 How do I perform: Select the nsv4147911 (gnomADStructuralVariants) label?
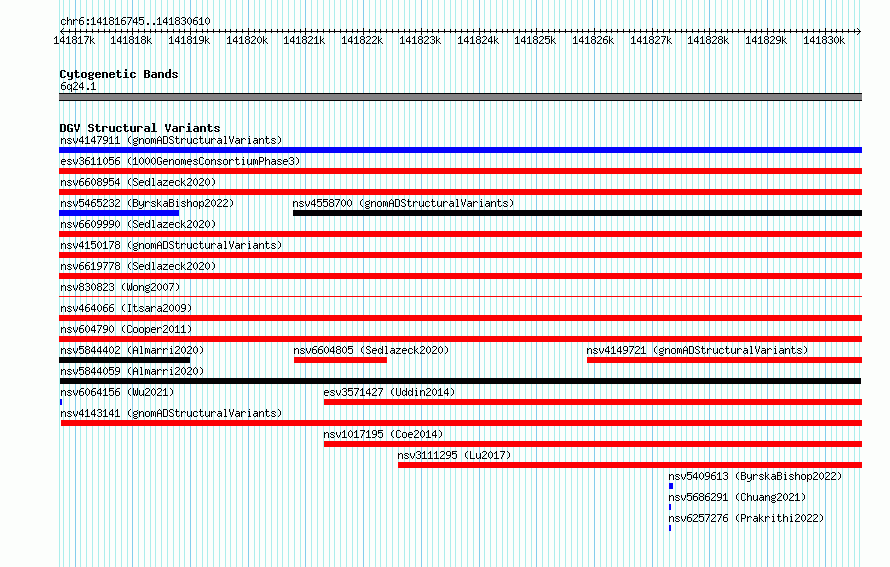pos(171,140)
